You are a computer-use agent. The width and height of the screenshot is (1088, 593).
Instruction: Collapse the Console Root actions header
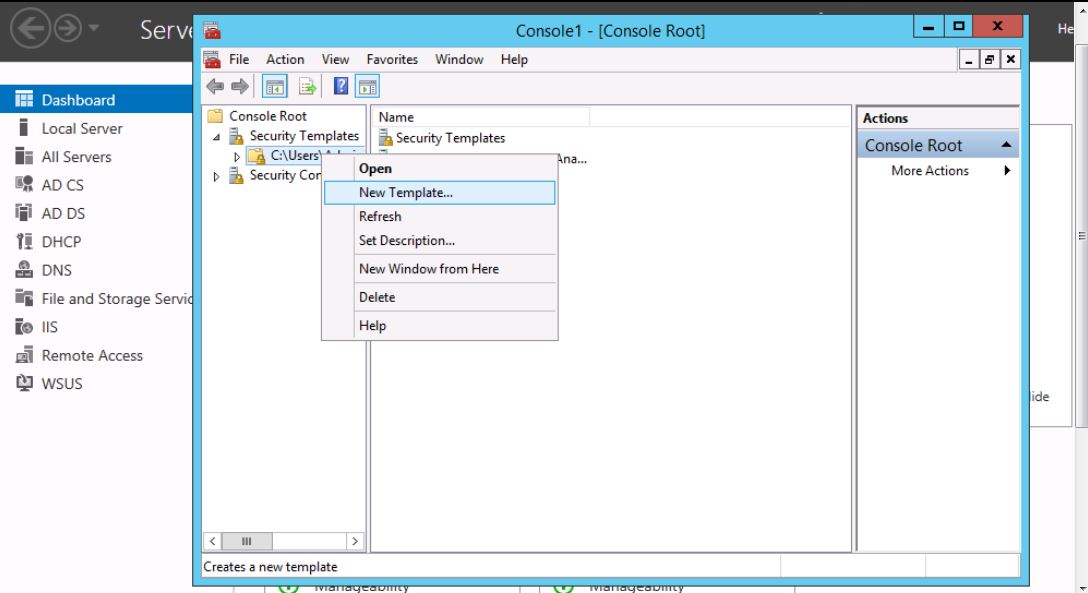point(1006,146)
